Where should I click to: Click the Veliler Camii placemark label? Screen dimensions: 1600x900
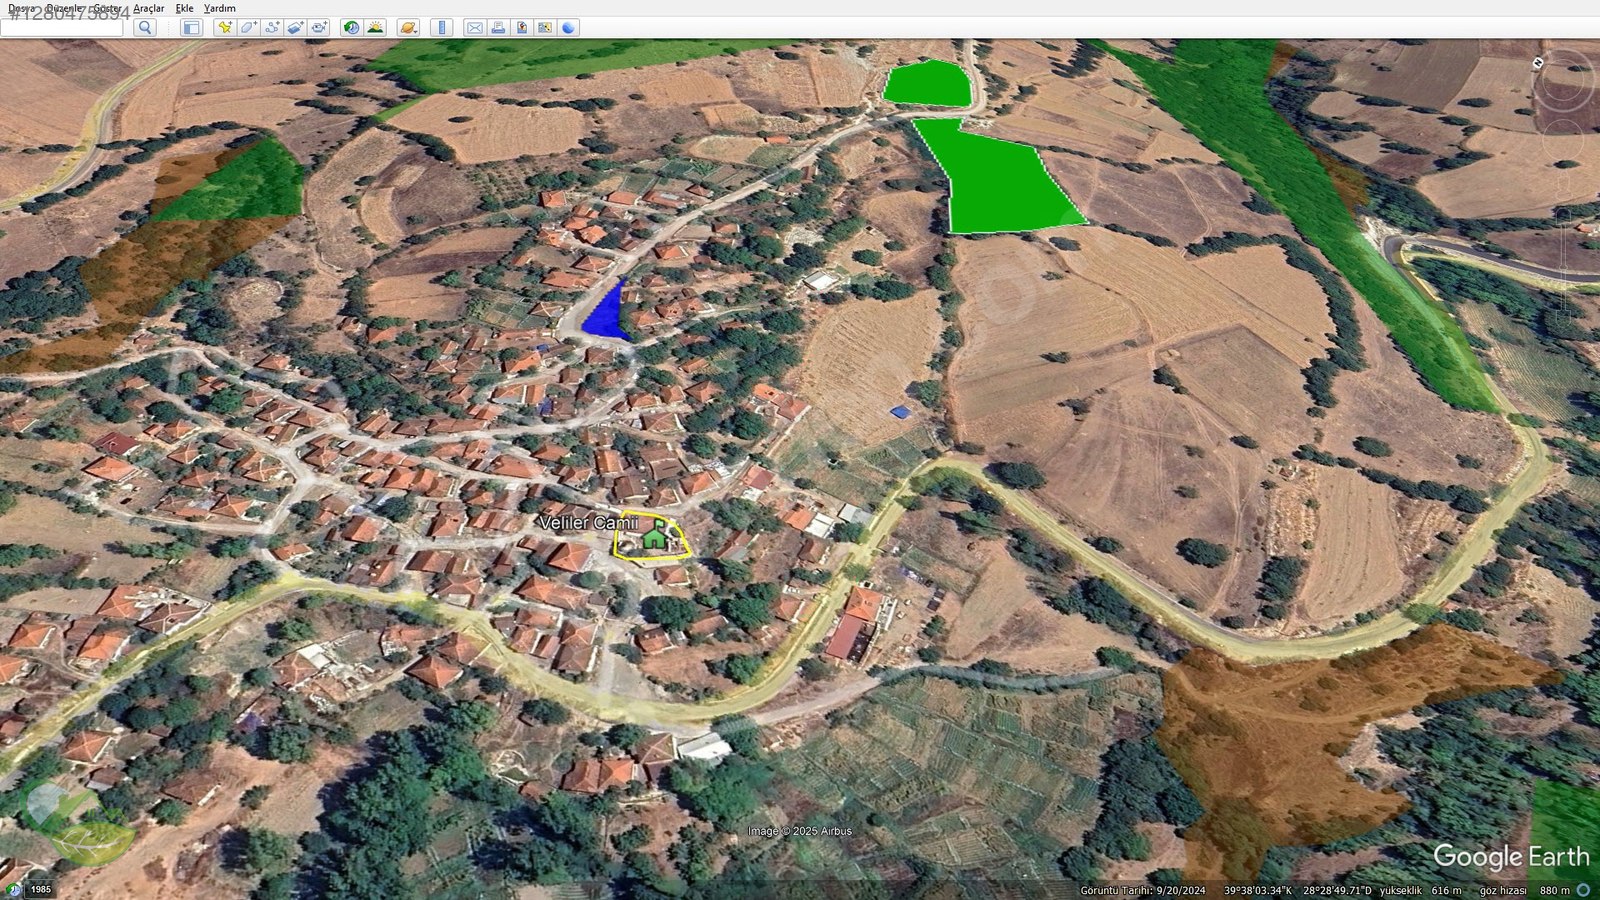(x=588, y=523)
